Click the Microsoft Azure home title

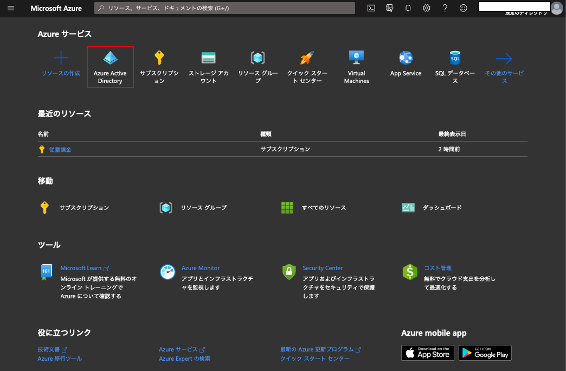[56, 8]
